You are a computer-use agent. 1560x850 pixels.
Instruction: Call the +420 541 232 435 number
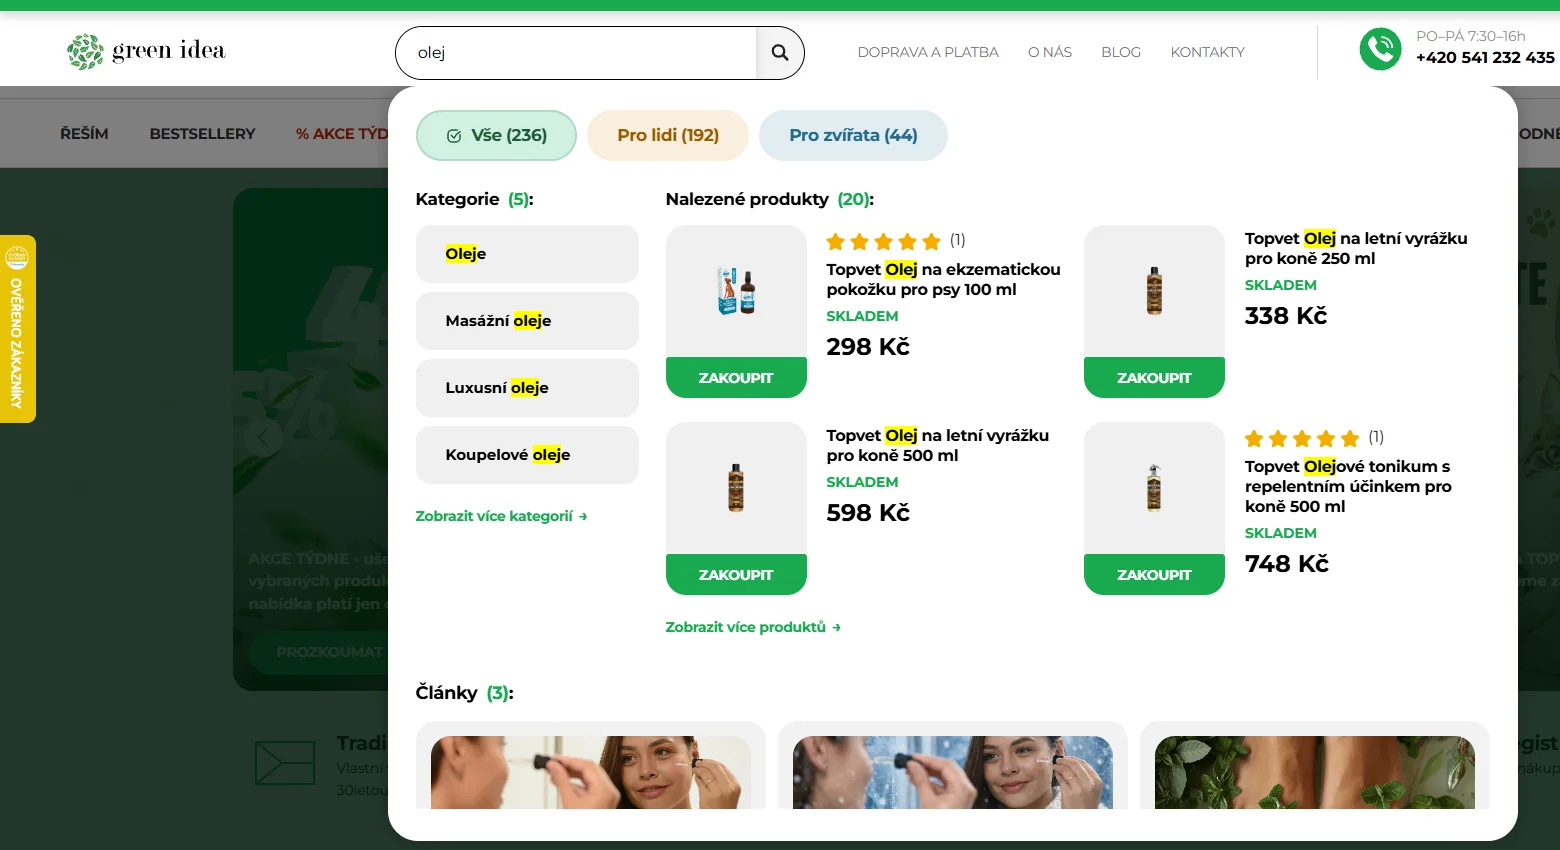coord(1485,58)
